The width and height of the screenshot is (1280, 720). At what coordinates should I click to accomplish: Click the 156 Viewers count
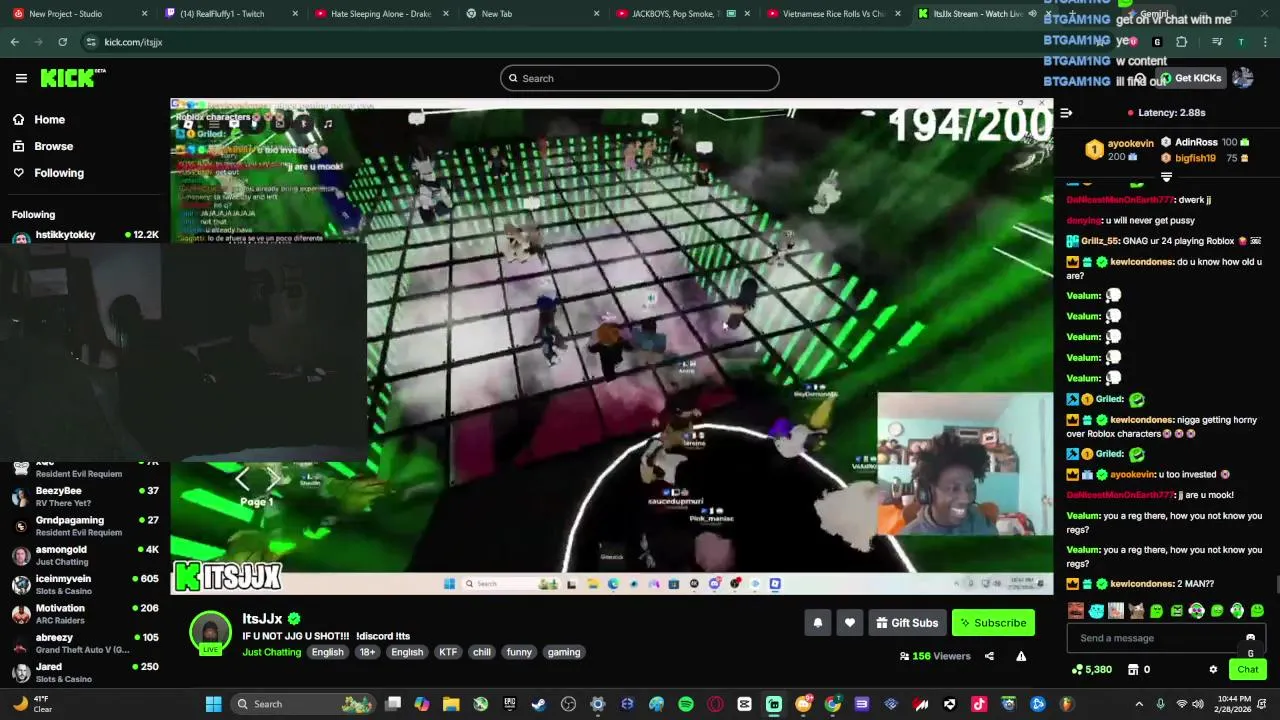(935, 656)
